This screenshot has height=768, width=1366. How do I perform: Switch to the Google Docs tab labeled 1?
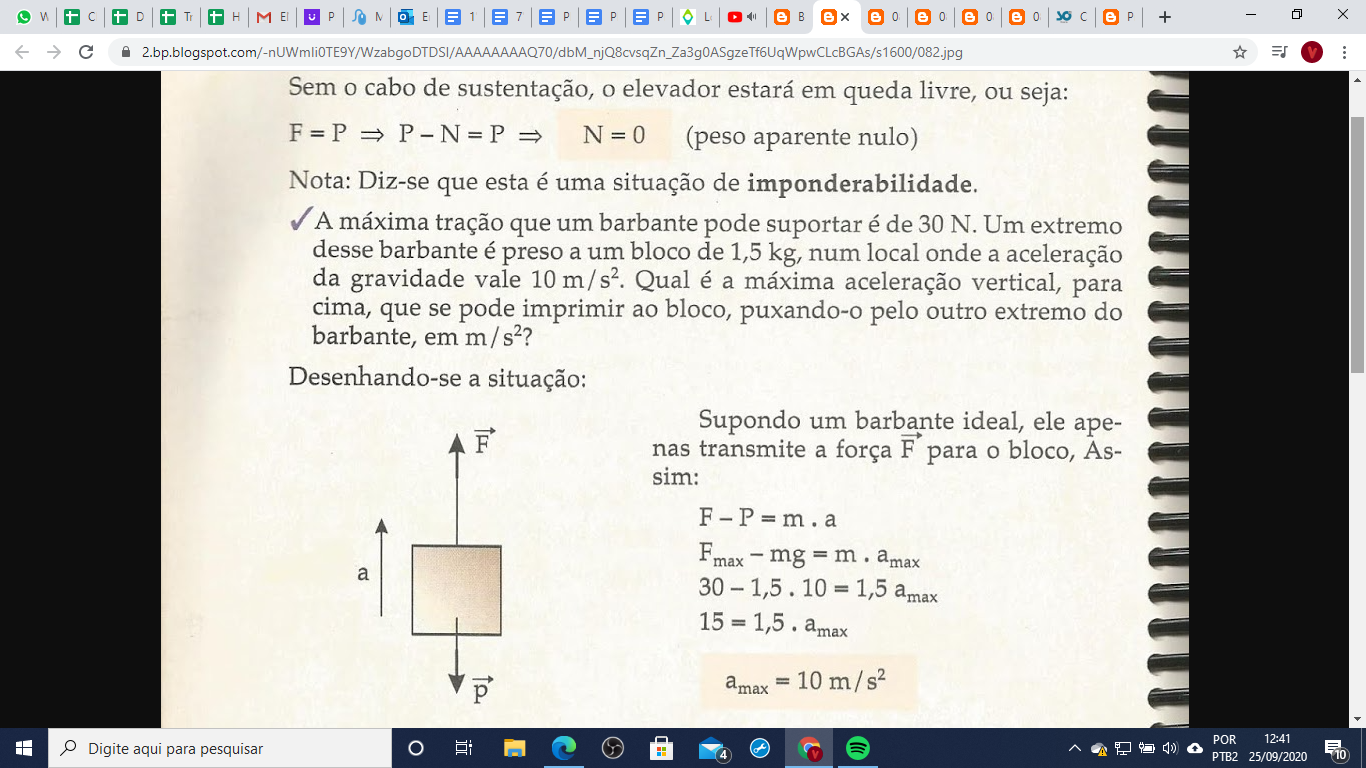click(x=461, y=17)
